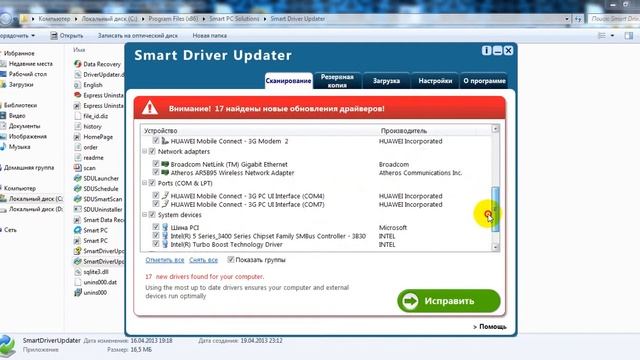Click the Снять все link
This screenshot has height=360, width=640.
[203, 260]
